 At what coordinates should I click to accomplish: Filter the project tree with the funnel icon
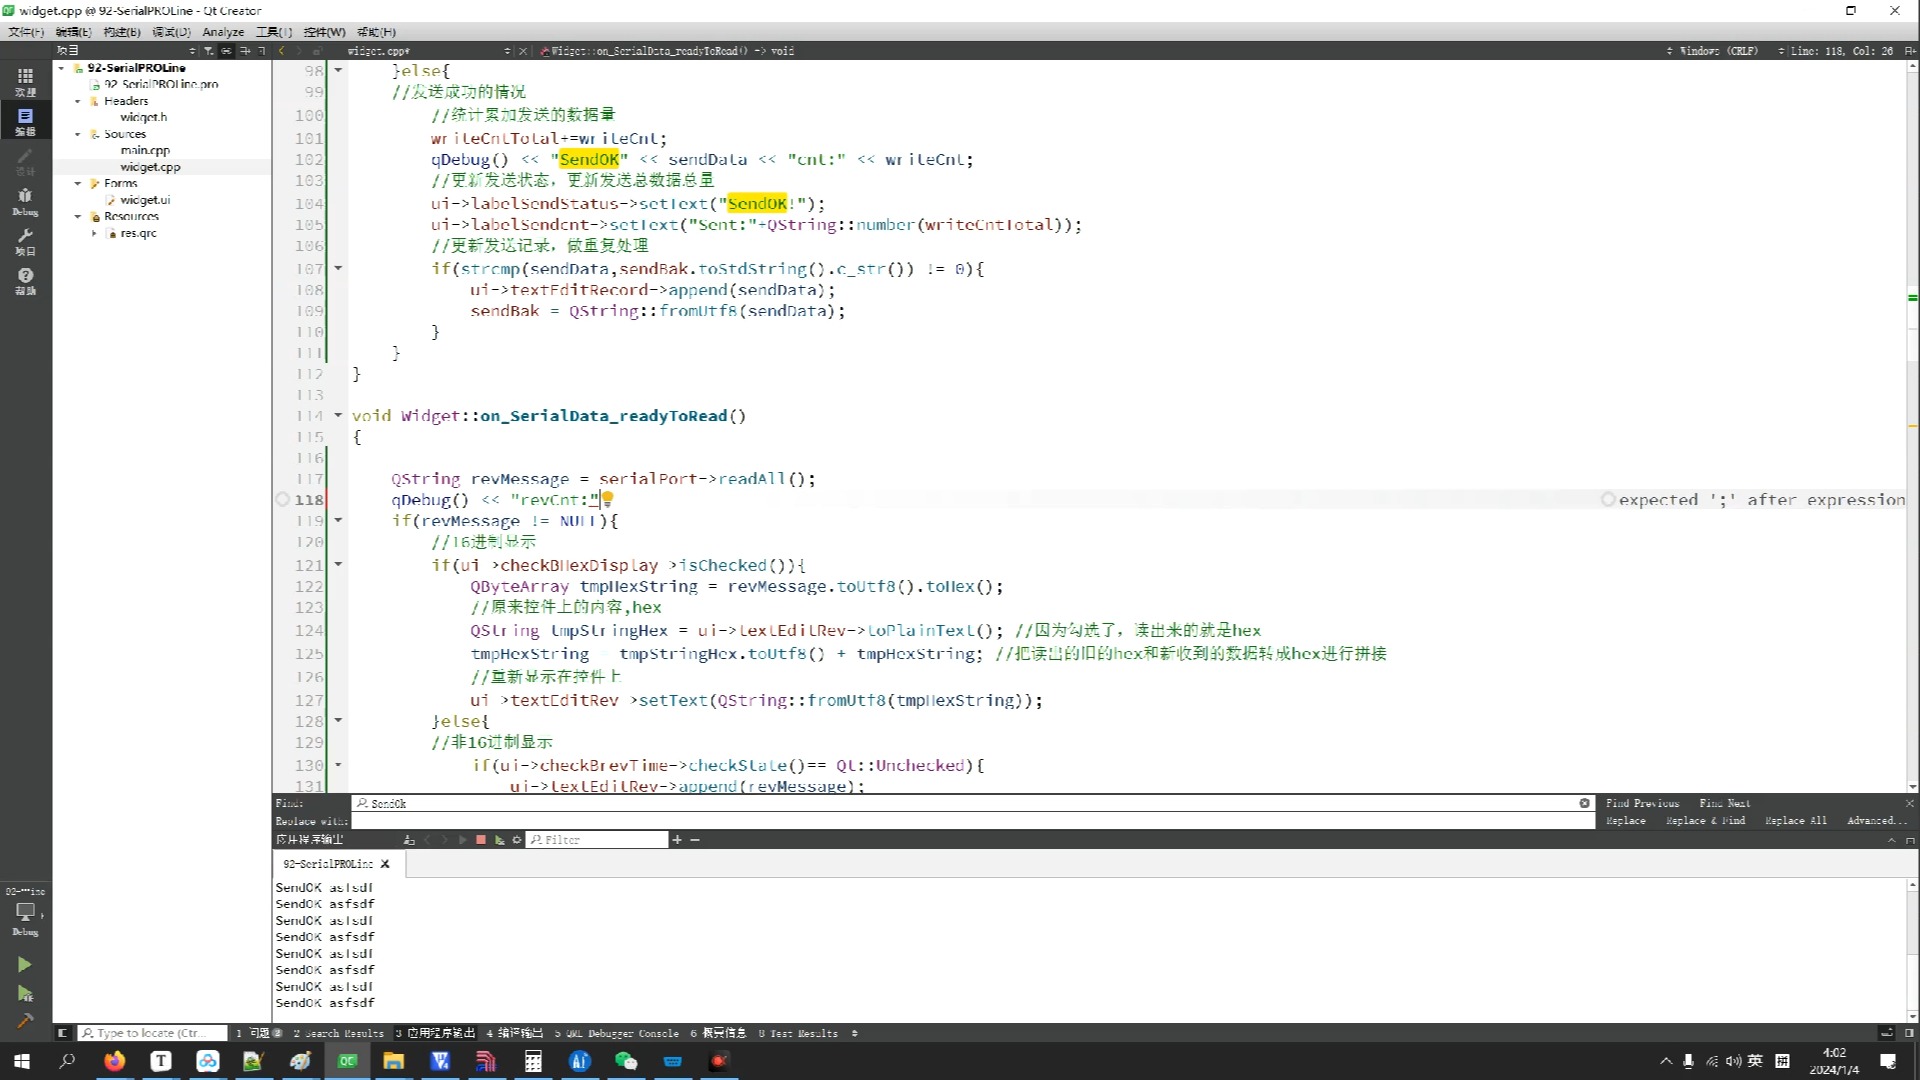pyautogui.click(x=209, y=50)
